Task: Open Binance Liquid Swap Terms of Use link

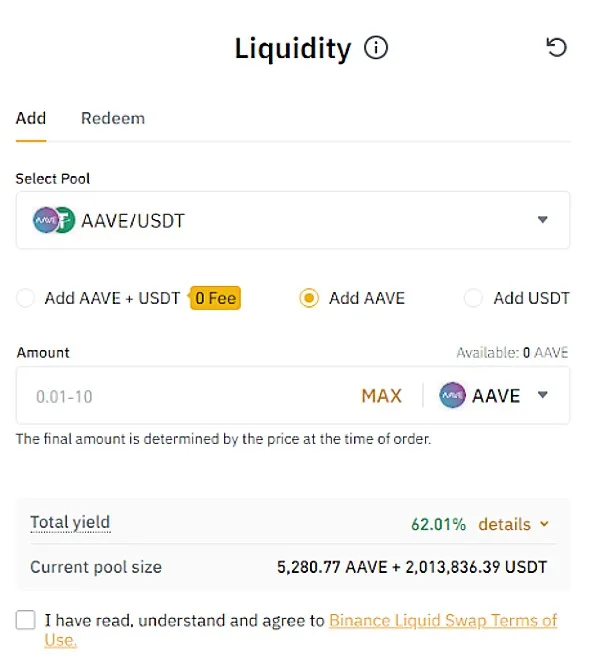Action: pos(443,620)
